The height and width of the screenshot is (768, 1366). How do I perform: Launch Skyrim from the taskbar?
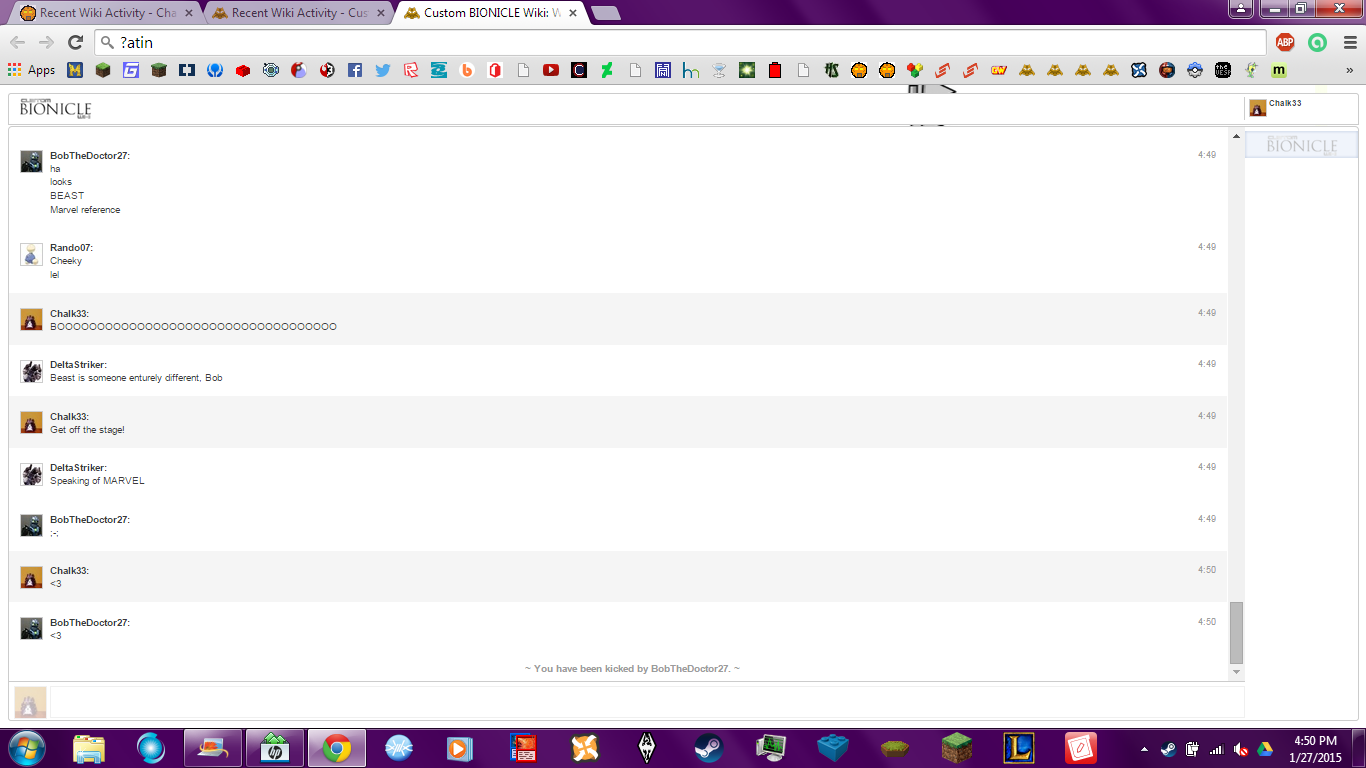[647, 748]
